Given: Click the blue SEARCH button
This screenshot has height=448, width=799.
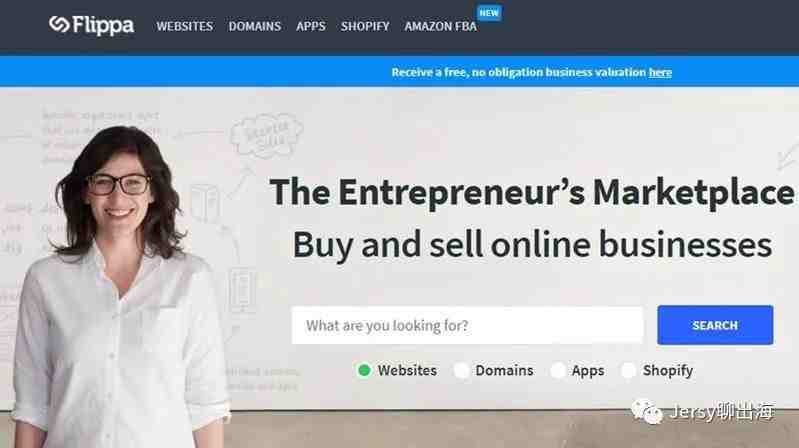Looking at the screenshot, I should [x=715, y=325].
